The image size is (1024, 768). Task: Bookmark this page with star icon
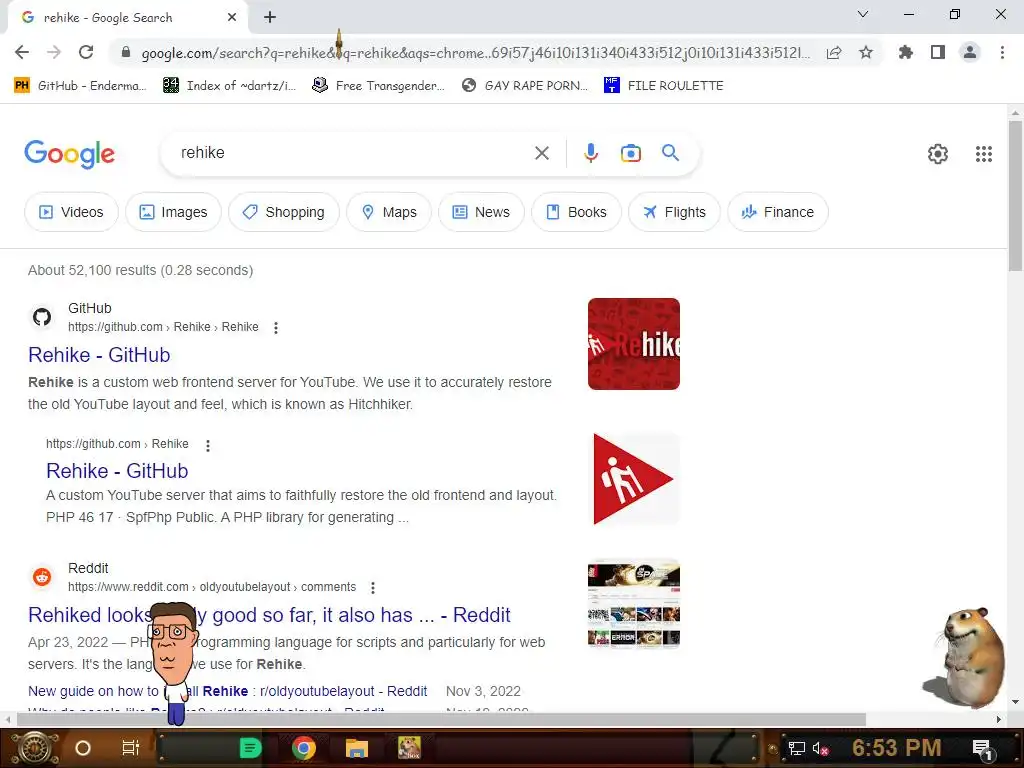866,52
